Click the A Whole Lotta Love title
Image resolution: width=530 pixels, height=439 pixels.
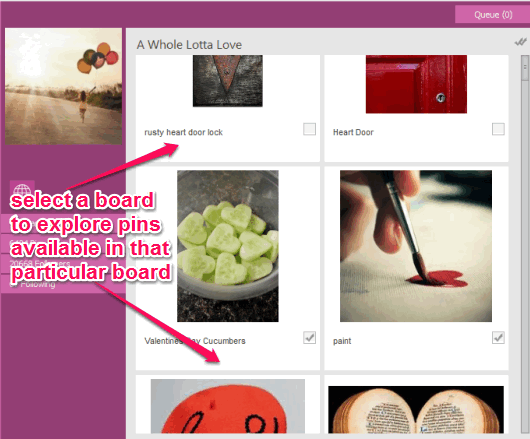[x=189, y=45]
